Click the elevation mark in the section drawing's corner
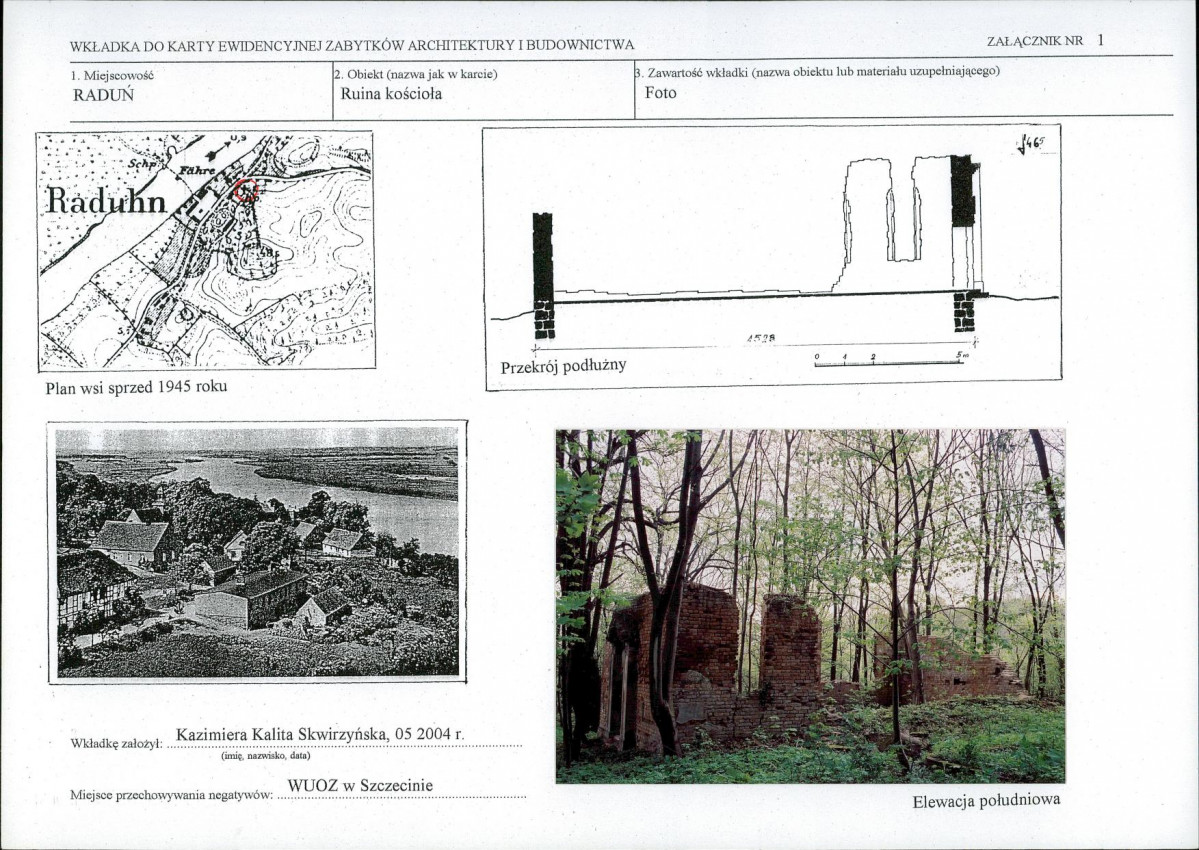Image resolution: width=1199 pixels, height=850 pixels. point(1030,146)
